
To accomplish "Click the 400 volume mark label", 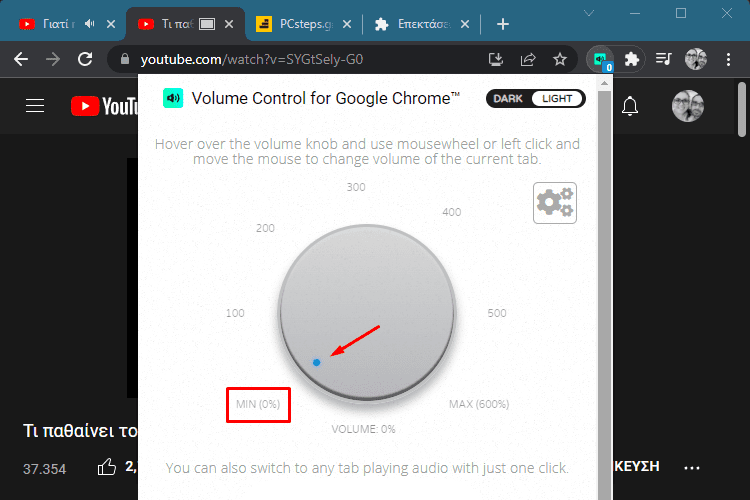I will coord(452,212).
